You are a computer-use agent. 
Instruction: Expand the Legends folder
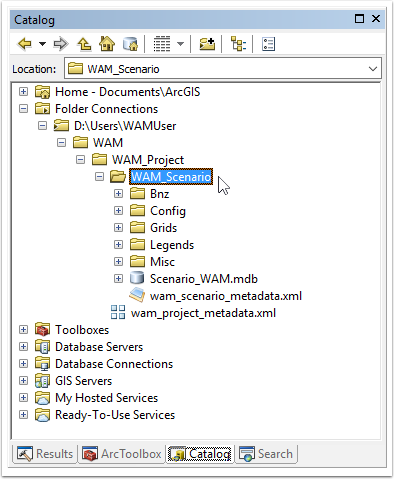point(118,245)
